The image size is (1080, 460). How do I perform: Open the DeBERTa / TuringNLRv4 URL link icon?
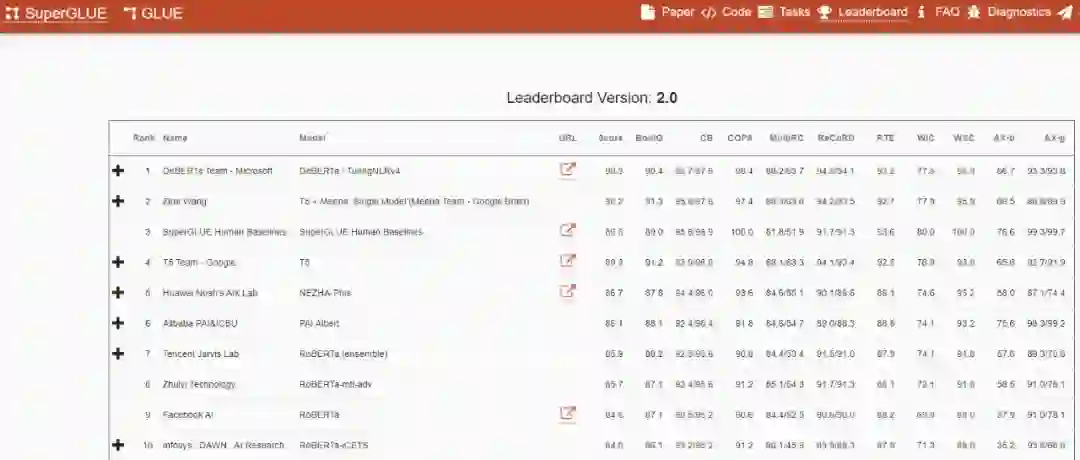tap(568, 169)
